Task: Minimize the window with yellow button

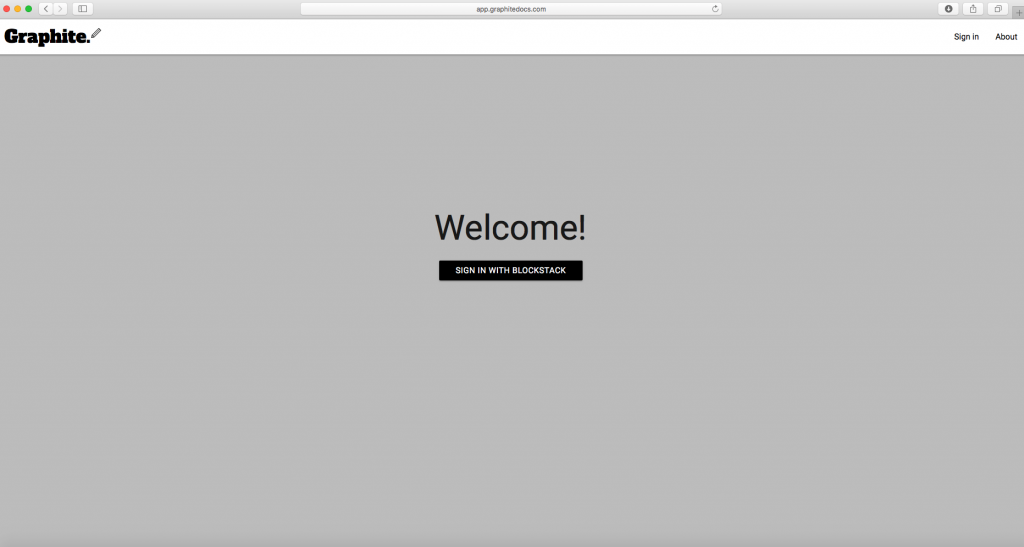Action: click(18, 8)
